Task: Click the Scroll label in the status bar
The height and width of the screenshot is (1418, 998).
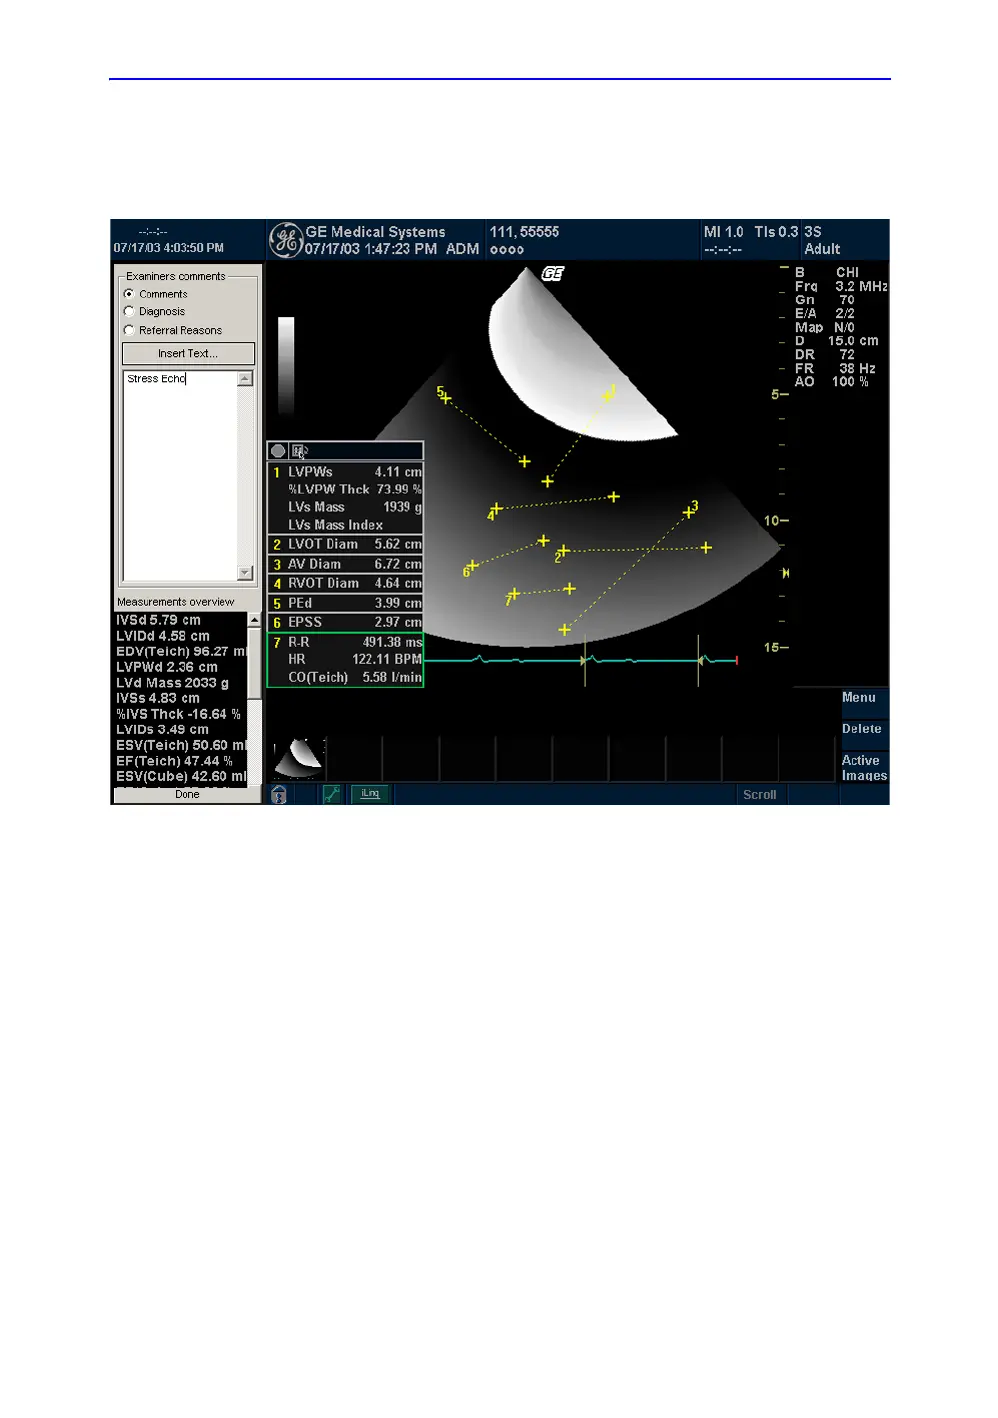Action: (x=760, y=795)
